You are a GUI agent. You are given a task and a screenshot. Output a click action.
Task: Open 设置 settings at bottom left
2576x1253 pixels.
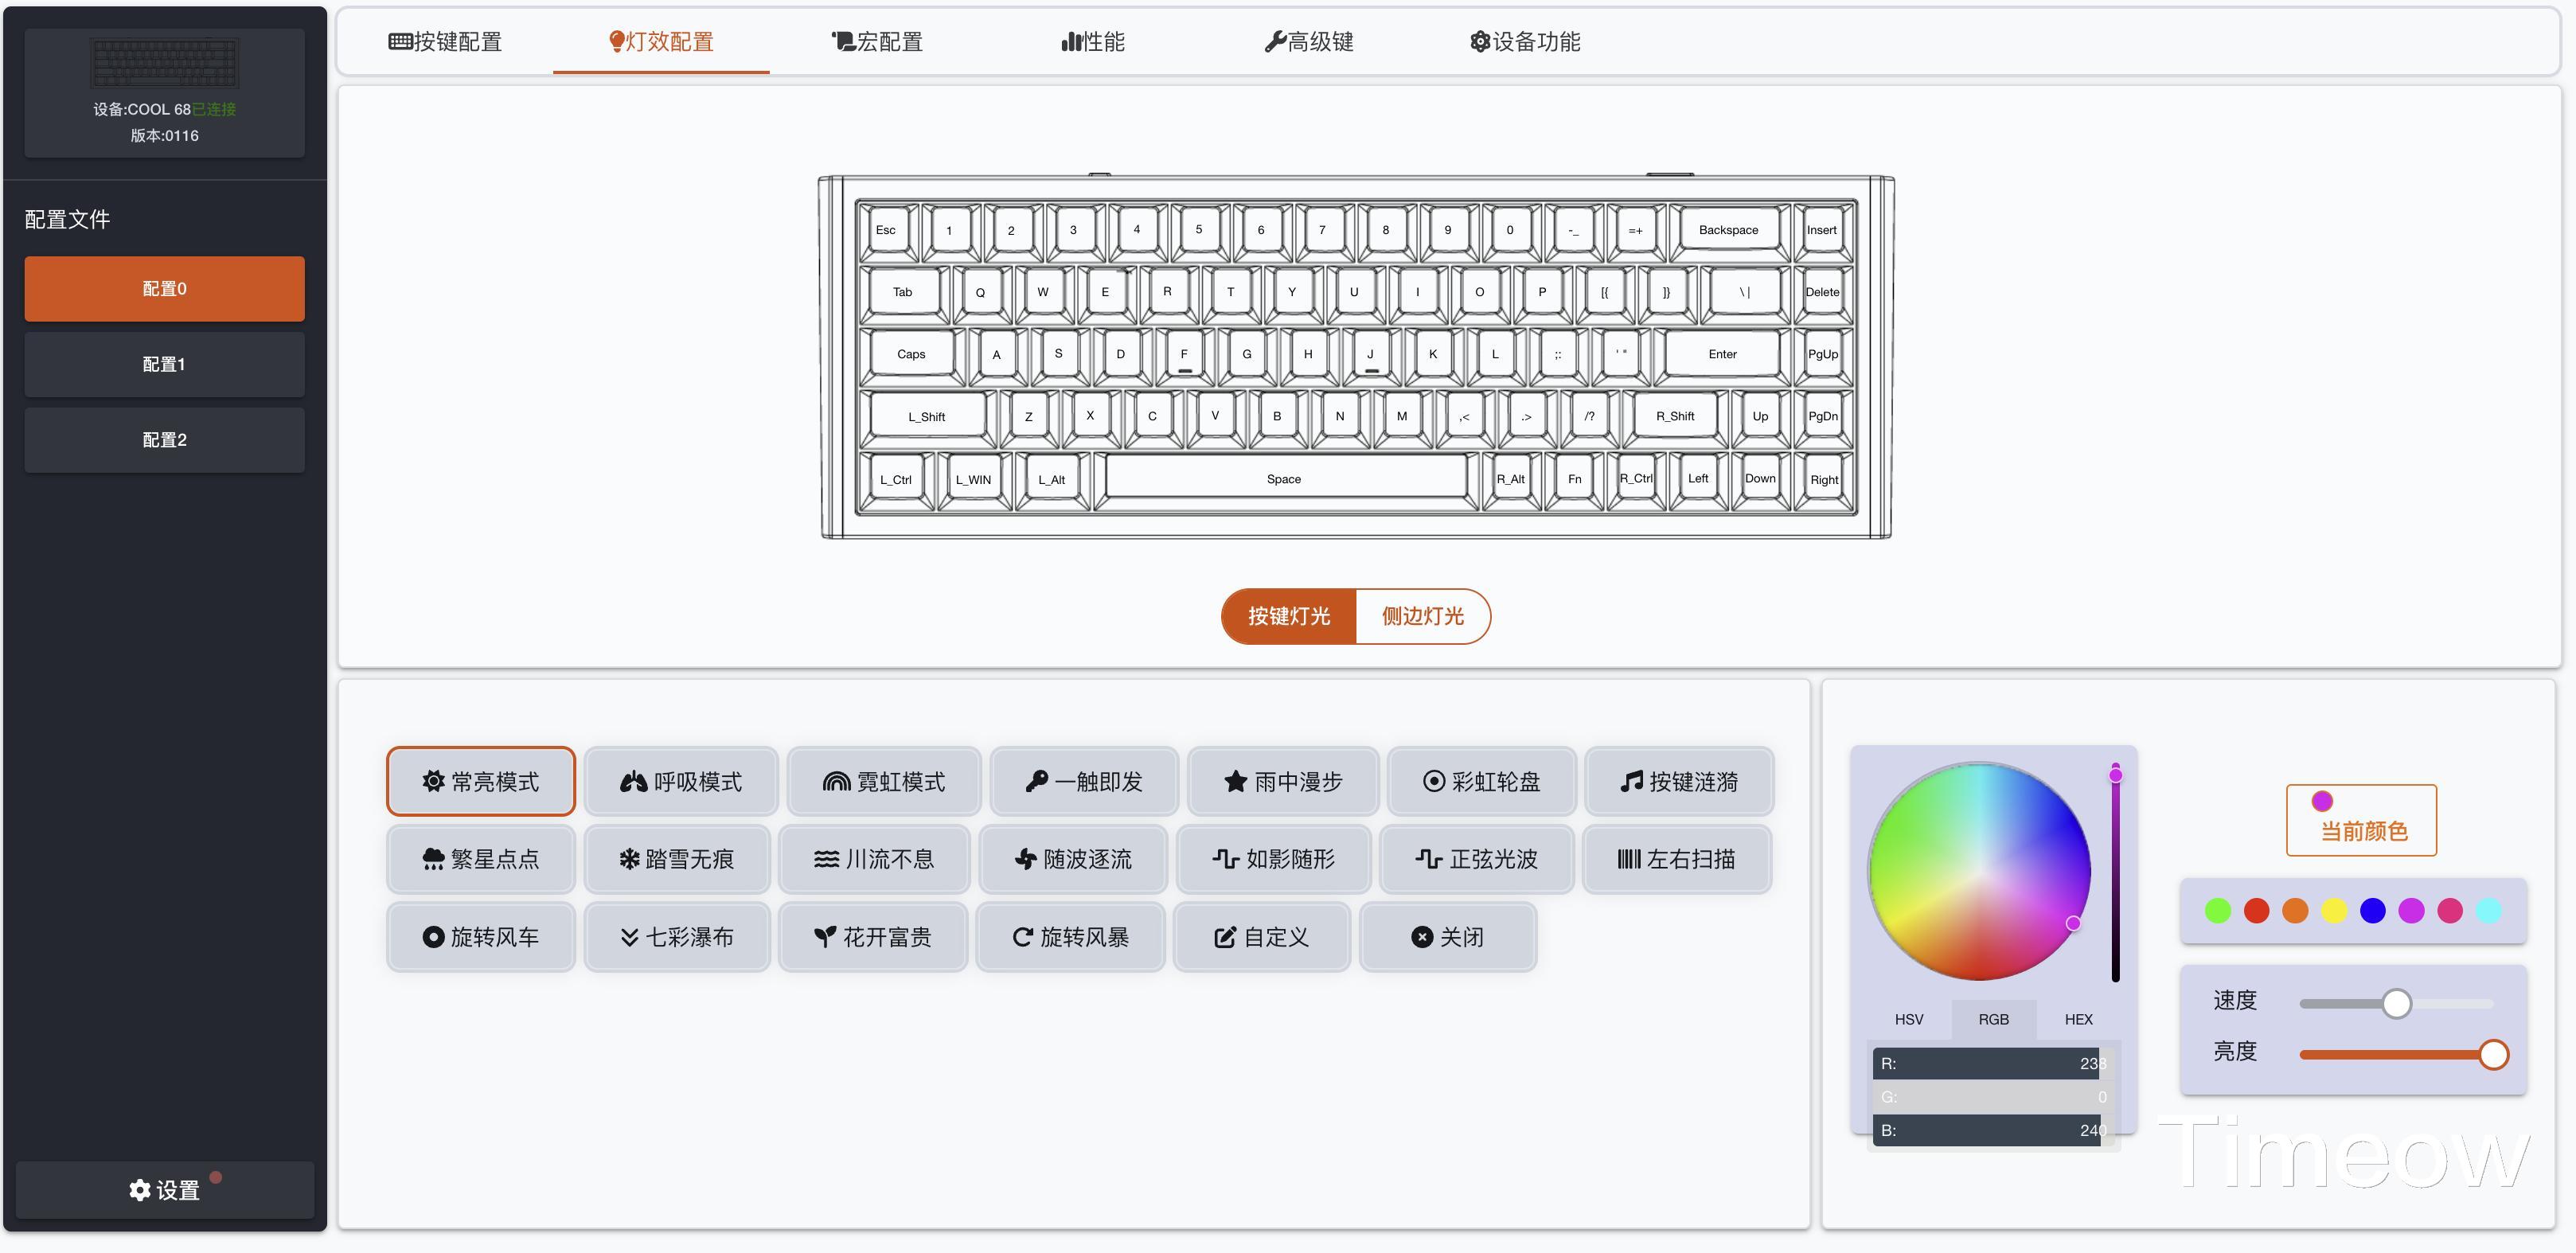pyautogui.click(x=164, y=1190)
